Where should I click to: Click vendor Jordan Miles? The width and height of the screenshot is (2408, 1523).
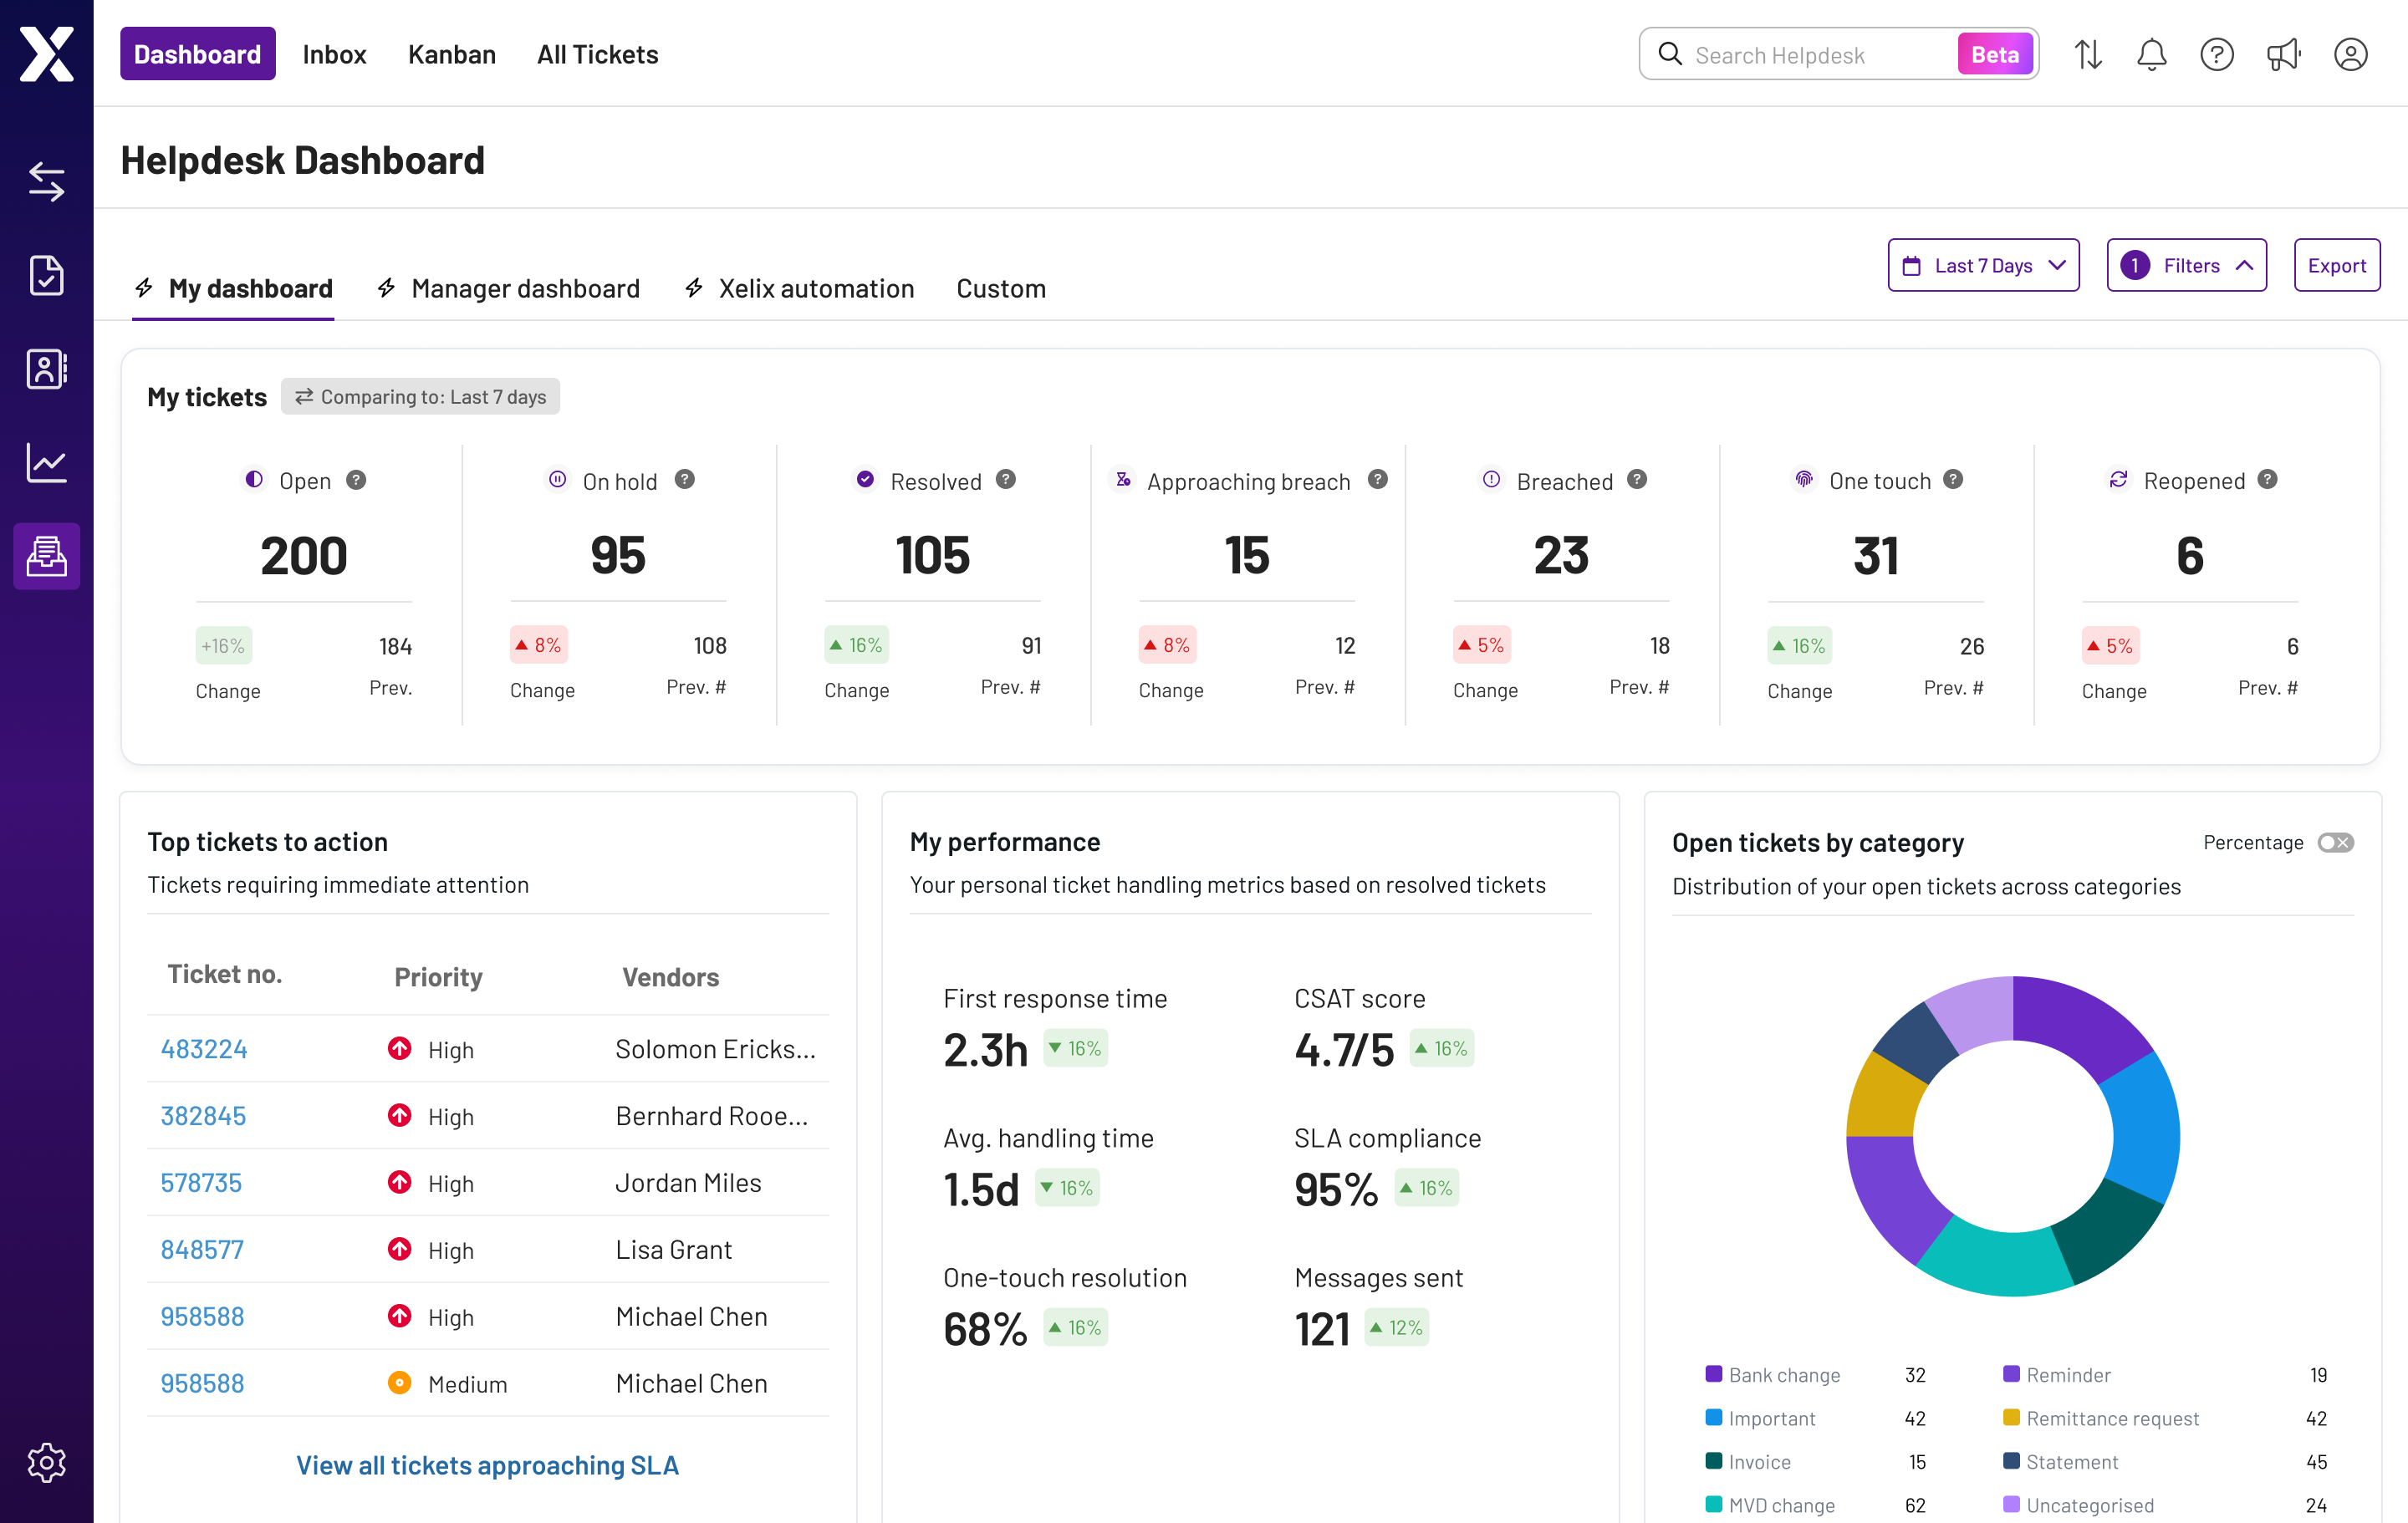[688, 1183]
